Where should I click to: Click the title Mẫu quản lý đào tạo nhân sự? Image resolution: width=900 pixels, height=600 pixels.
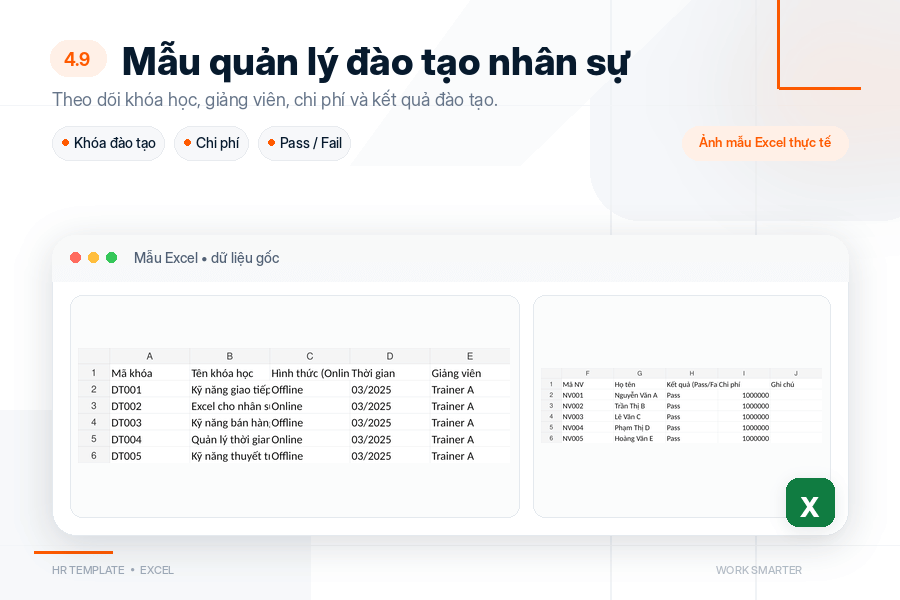click(x=376, y=62)
